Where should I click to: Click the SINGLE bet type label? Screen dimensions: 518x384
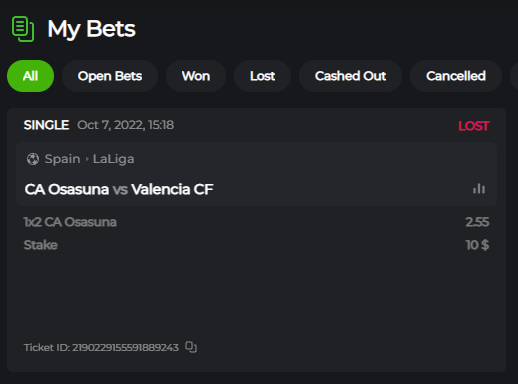point(46,125)
